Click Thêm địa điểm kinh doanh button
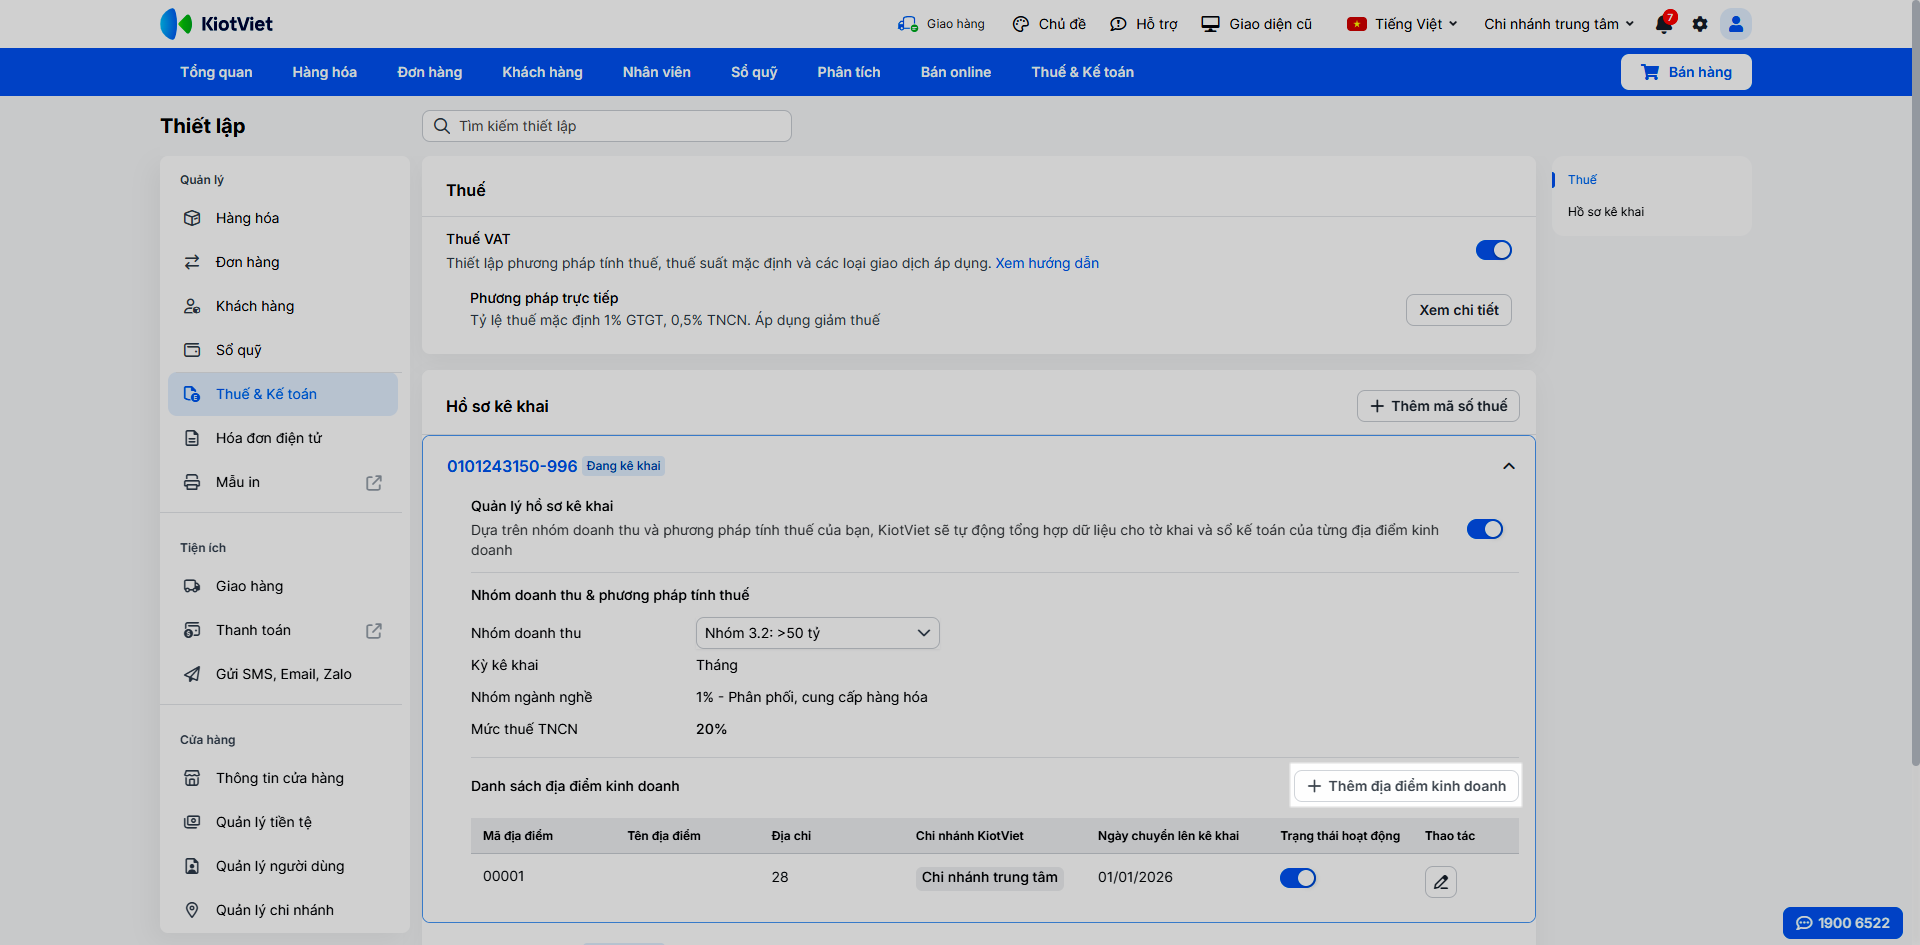 [x=1407, y=786]
